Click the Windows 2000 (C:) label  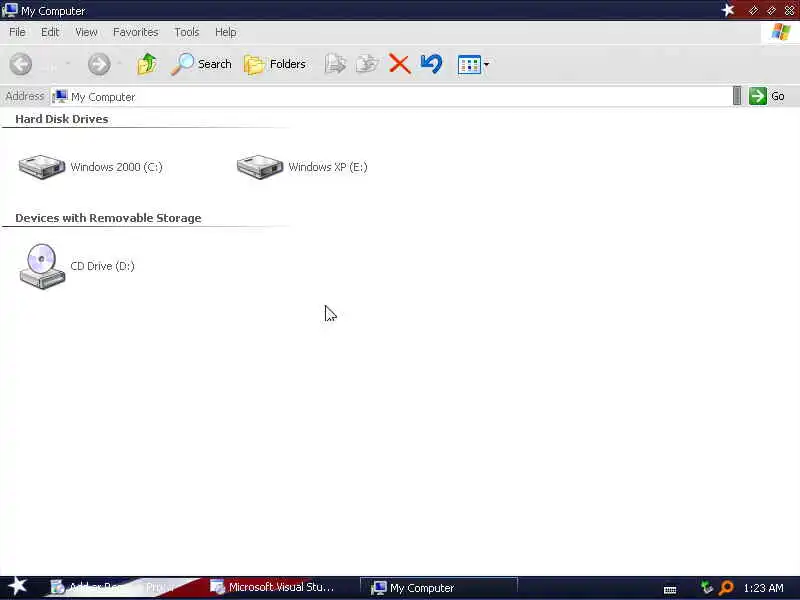pyautogui.click(x=116, y=167)
